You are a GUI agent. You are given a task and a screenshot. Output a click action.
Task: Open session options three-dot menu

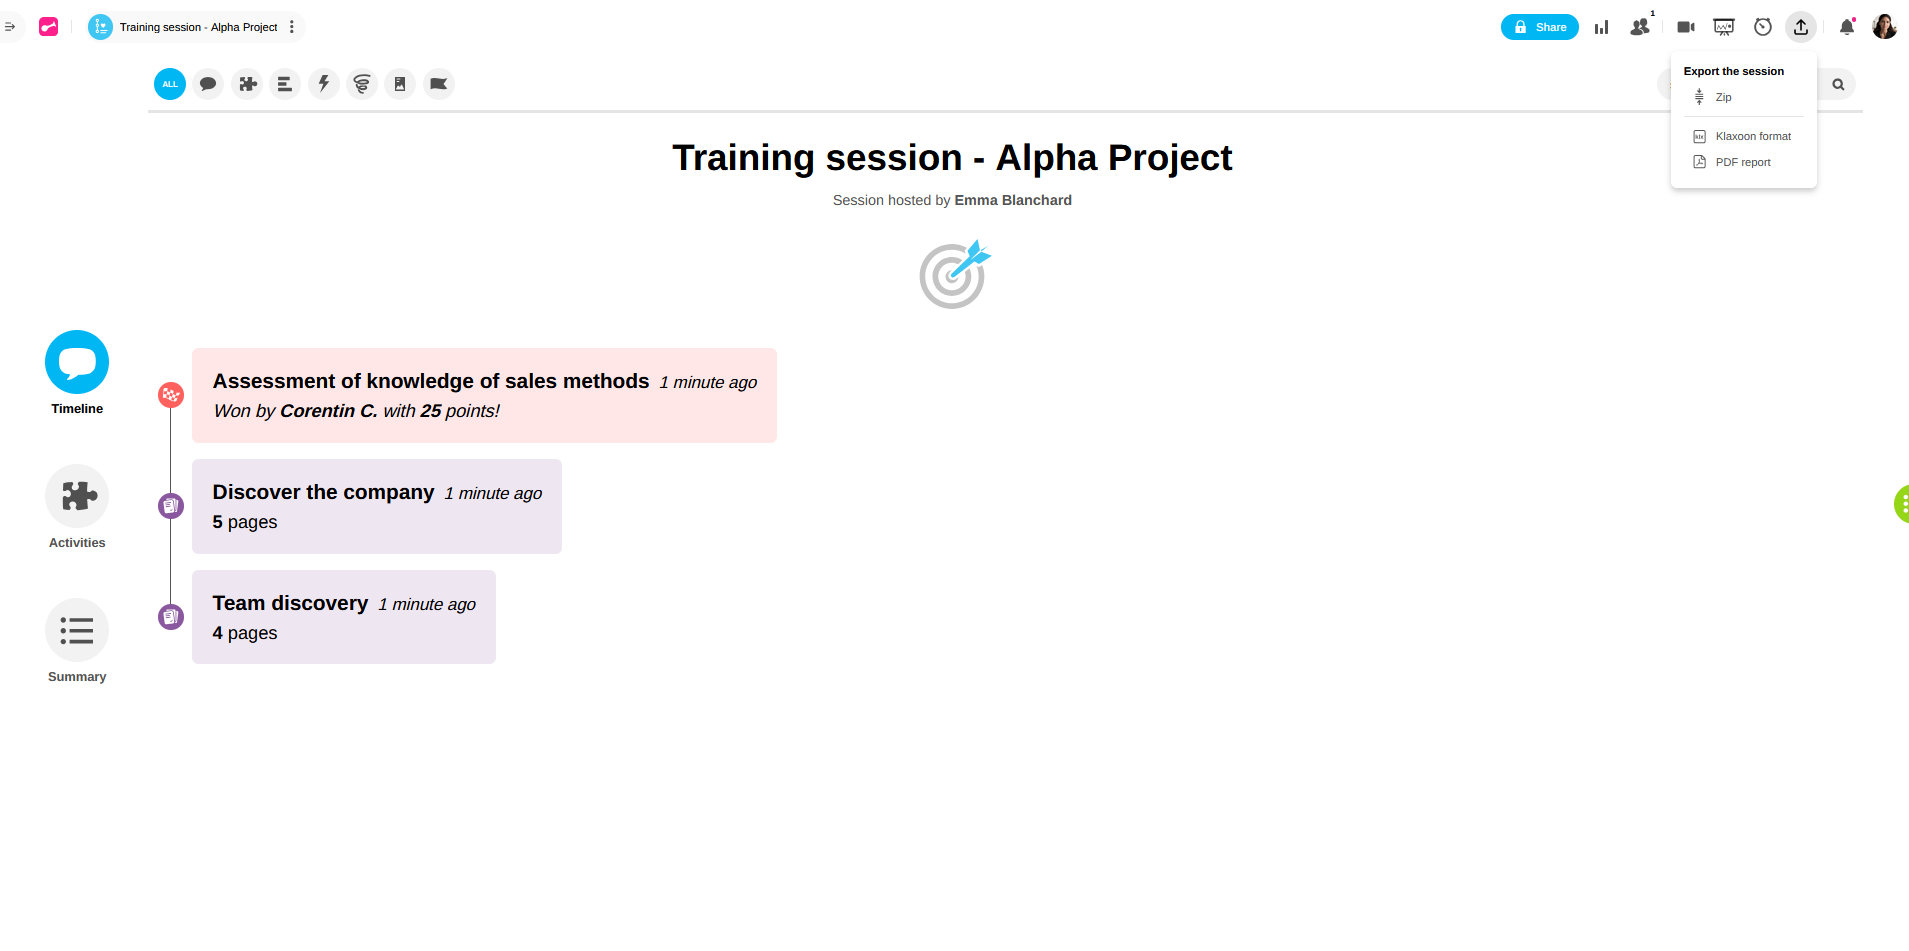pos(292,27)
